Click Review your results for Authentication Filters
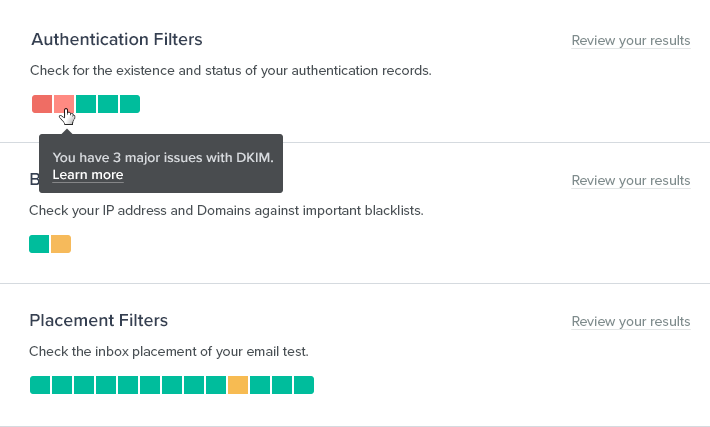The height and width of the screenshot is (427, 710). [630, 41]
